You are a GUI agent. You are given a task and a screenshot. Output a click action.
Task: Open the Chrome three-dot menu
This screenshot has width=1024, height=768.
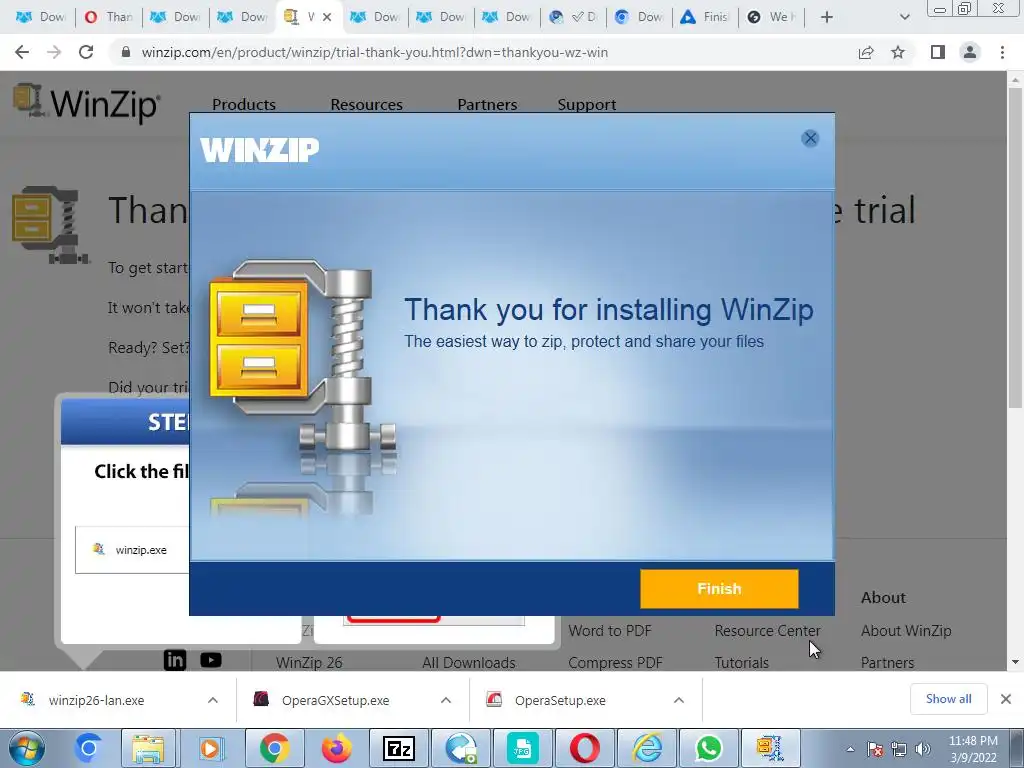(1002, 52)
